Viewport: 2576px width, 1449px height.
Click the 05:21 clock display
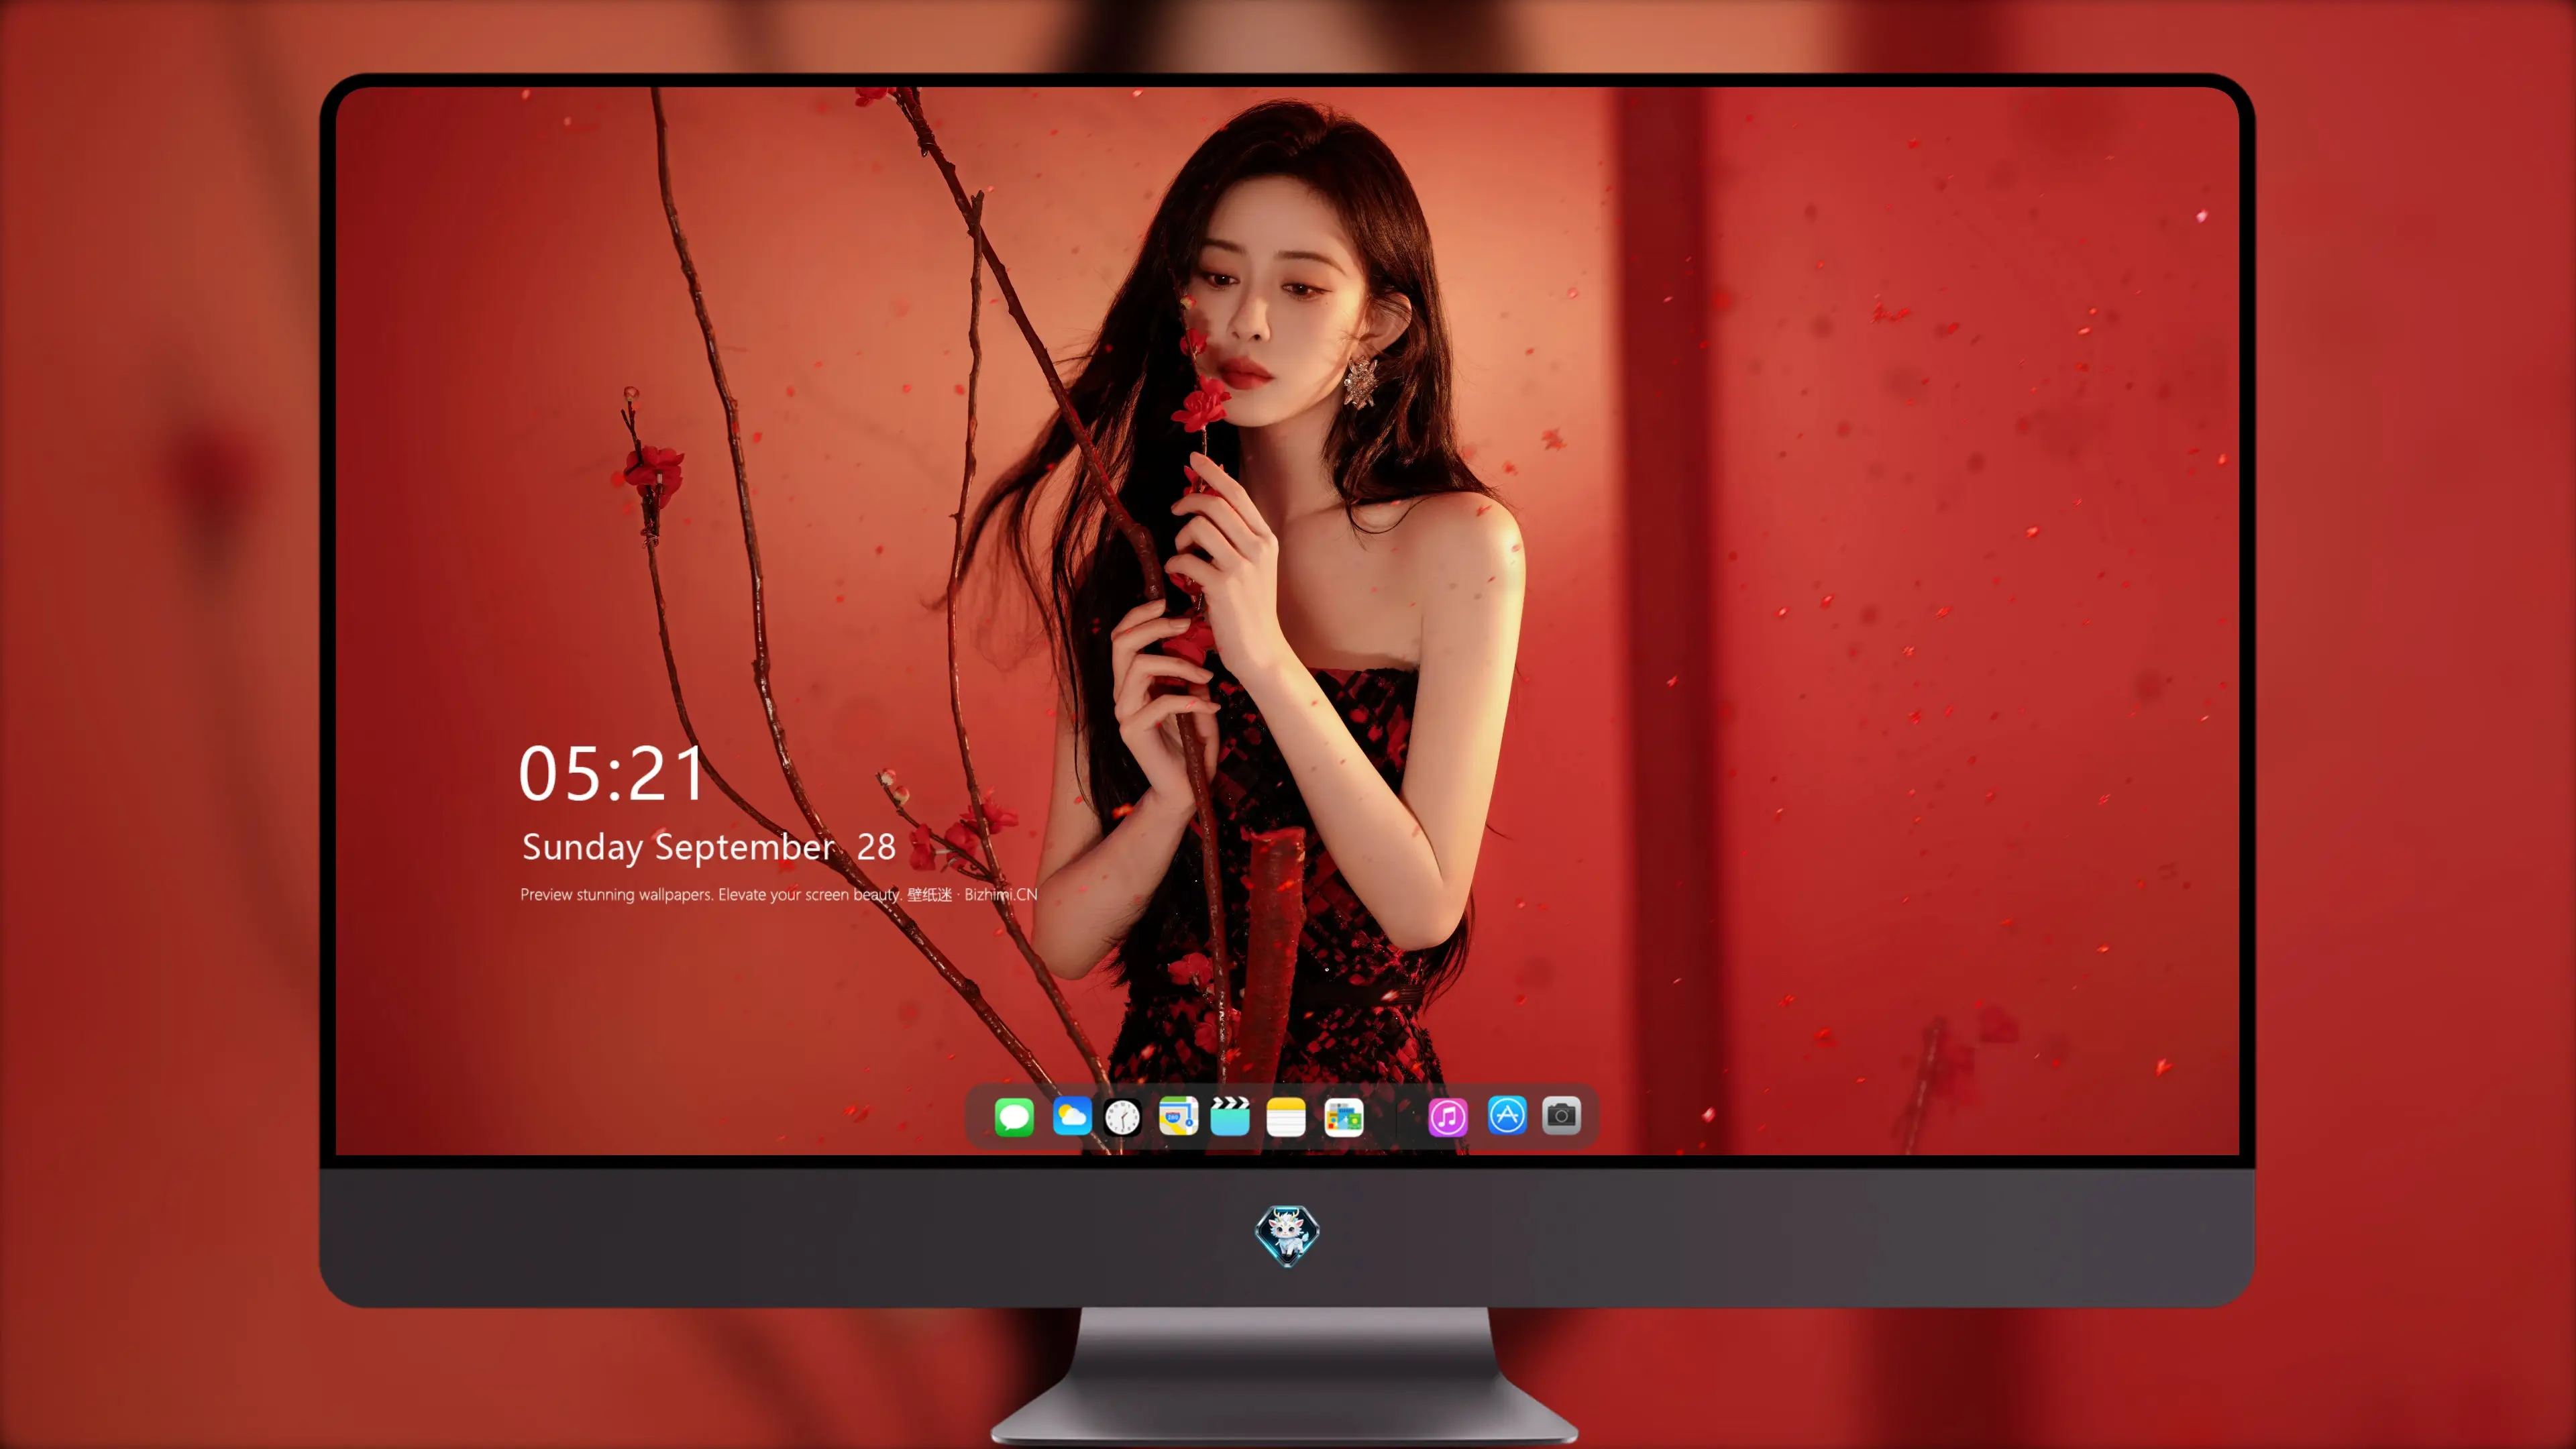pyautogui.click(x=612, y=774)
